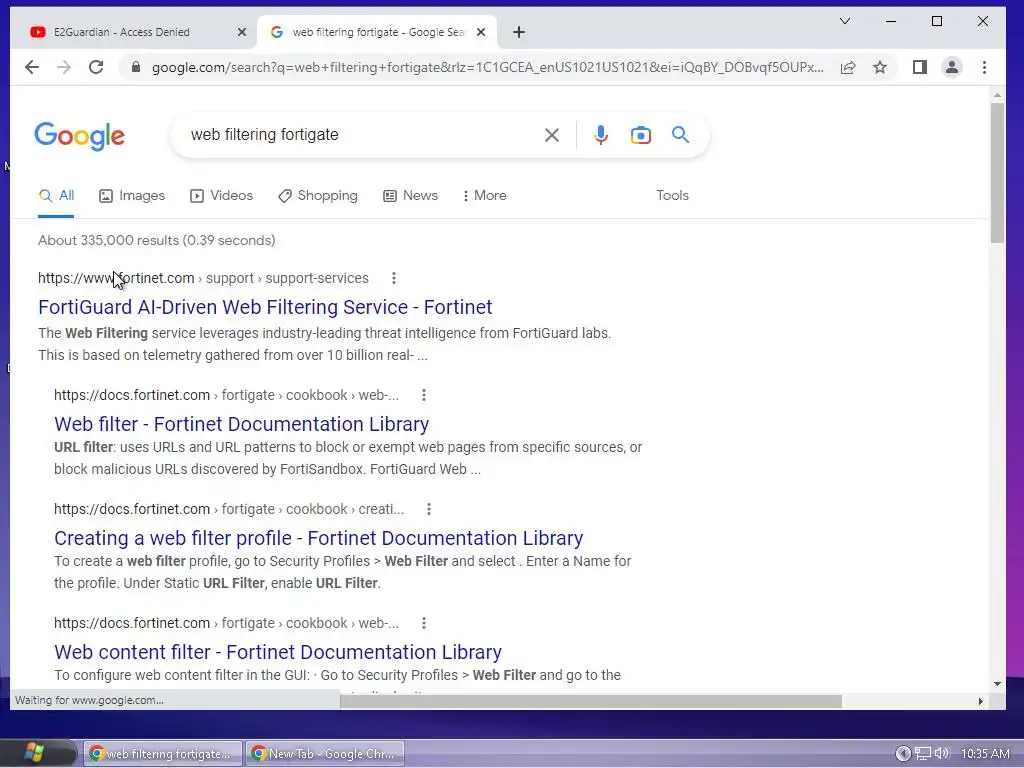The width and height of the screenshot is (1024, 768).
Task: Click the horizontal scrollbar right arrow
Action: (980, 701)
